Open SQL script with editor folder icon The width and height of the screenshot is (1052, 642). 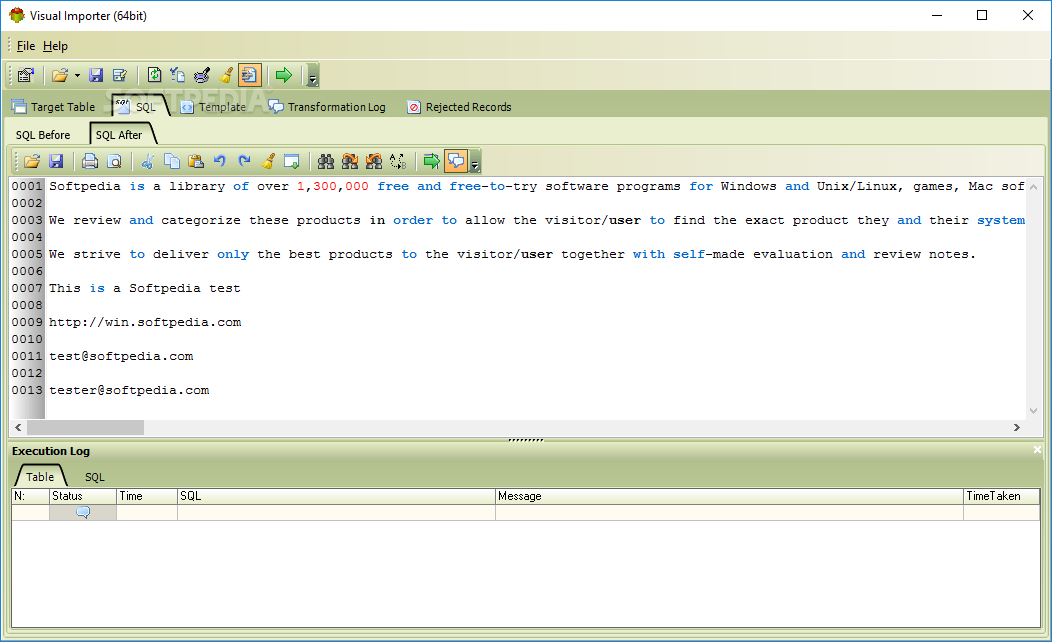pos(32,161)
